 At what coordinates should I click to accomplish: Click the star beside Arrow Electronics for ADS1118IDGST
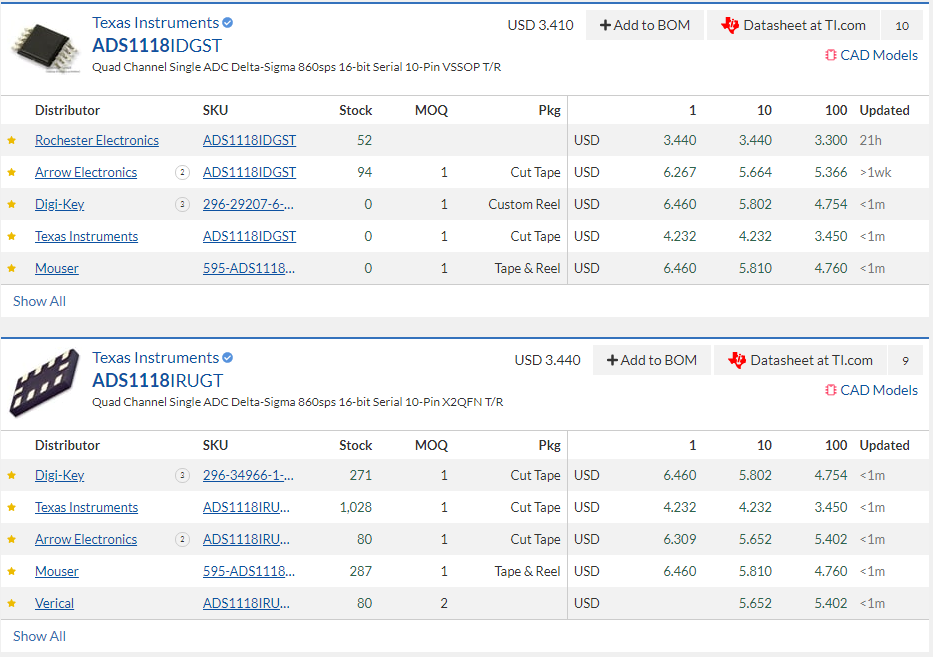point(11,173)
